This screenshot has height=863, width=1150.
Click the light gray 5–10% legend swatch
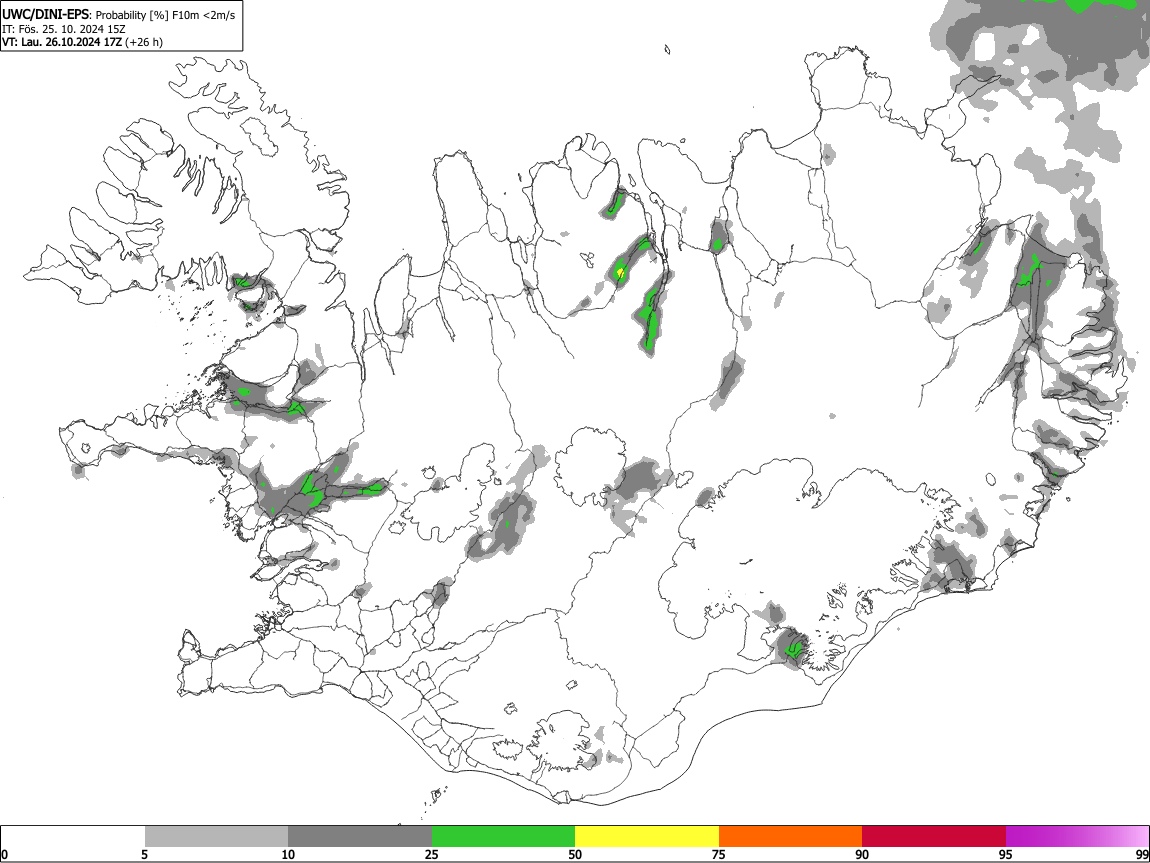216,837
